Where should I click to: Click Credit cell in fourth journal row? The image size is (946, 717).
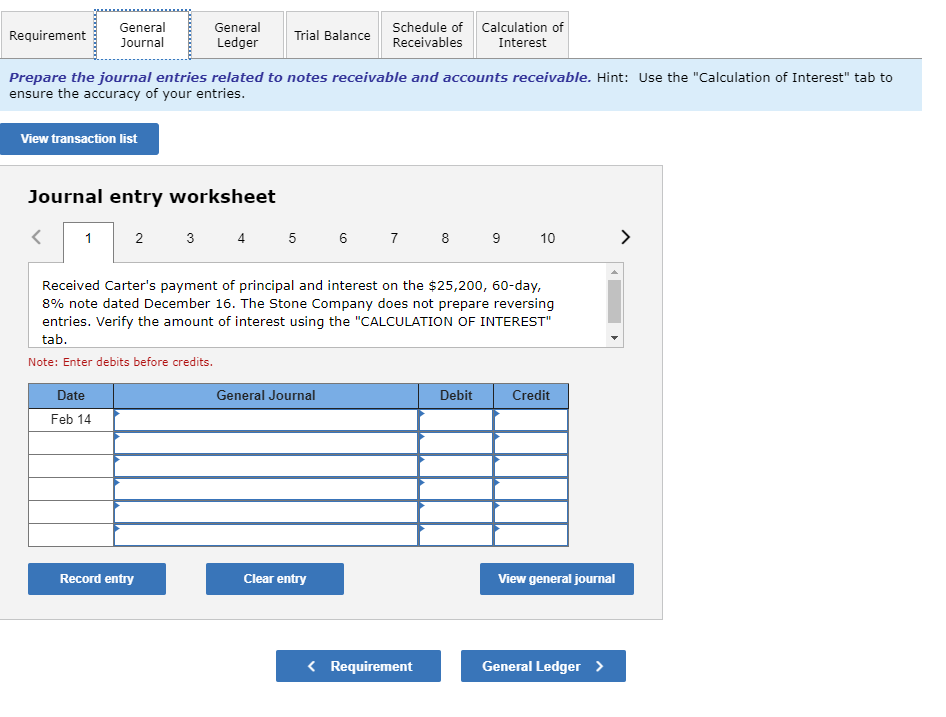pyautogui.click(x=531, y=489)
